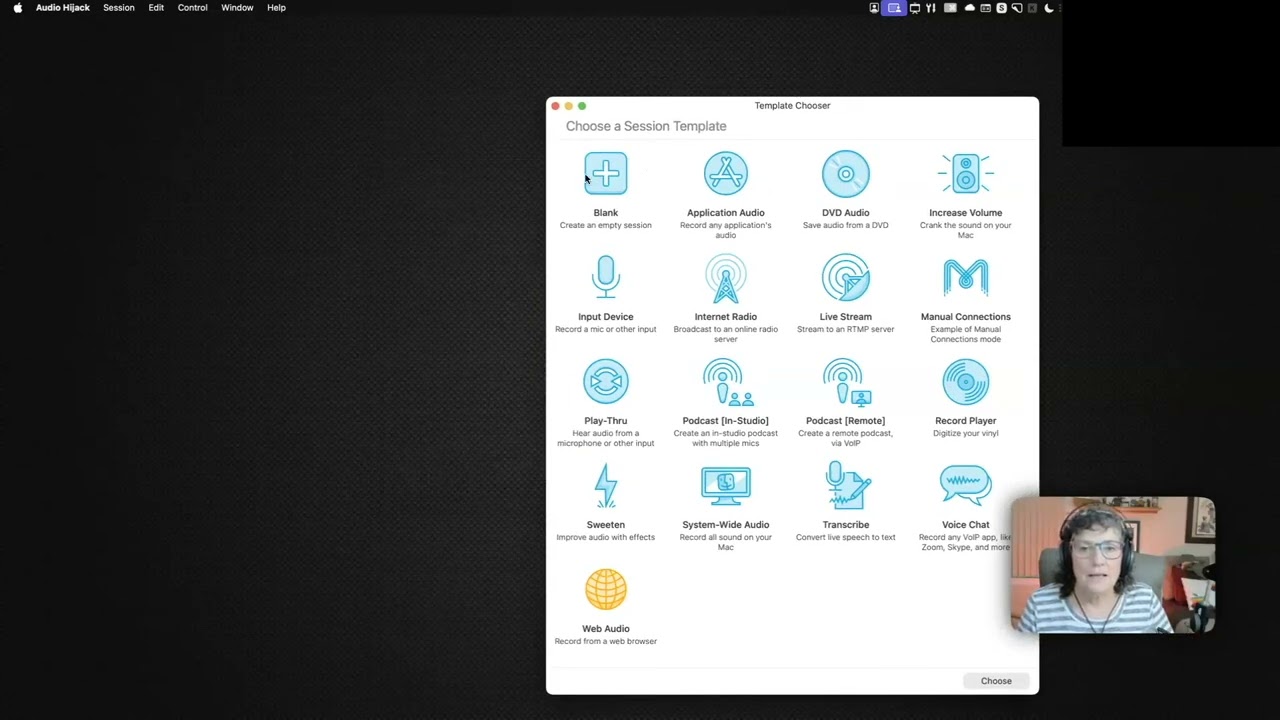
Task: Select the Podcast [In-Studio] template icon
Action: pyautogui.click(x=726, y=382)
